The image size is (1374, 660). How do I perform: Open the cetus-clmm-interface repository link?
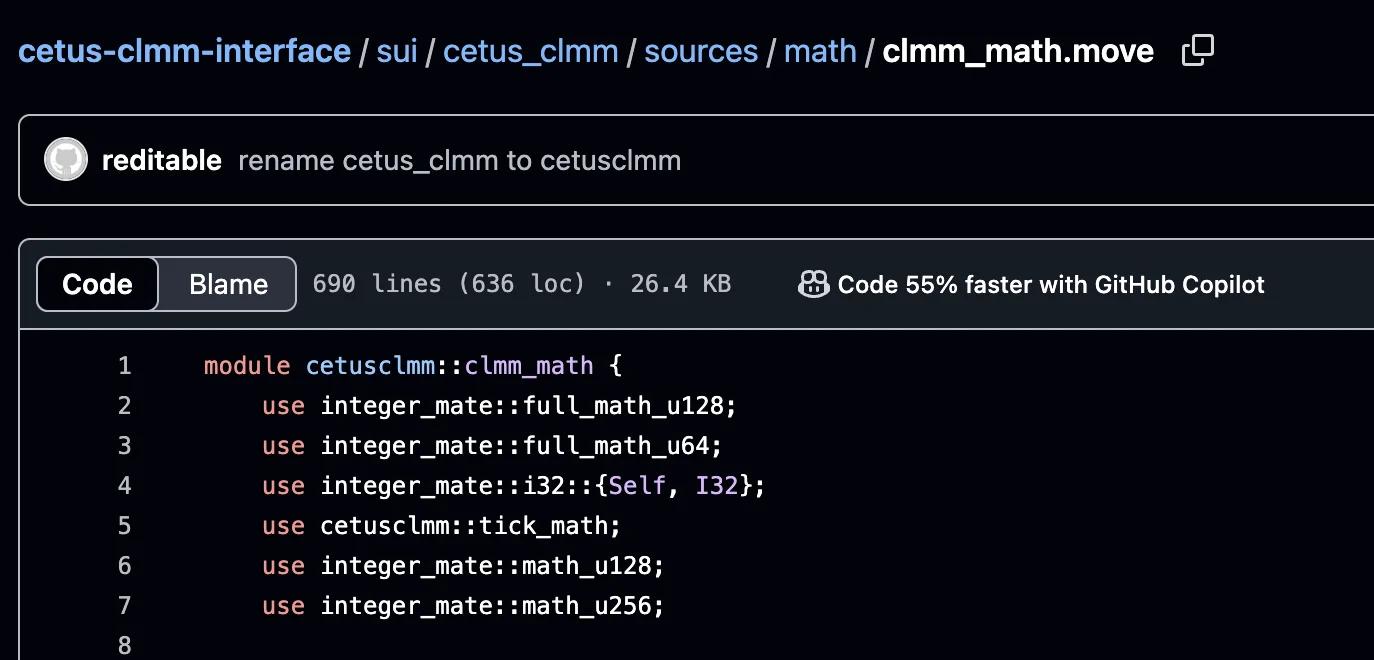(184, 51)
